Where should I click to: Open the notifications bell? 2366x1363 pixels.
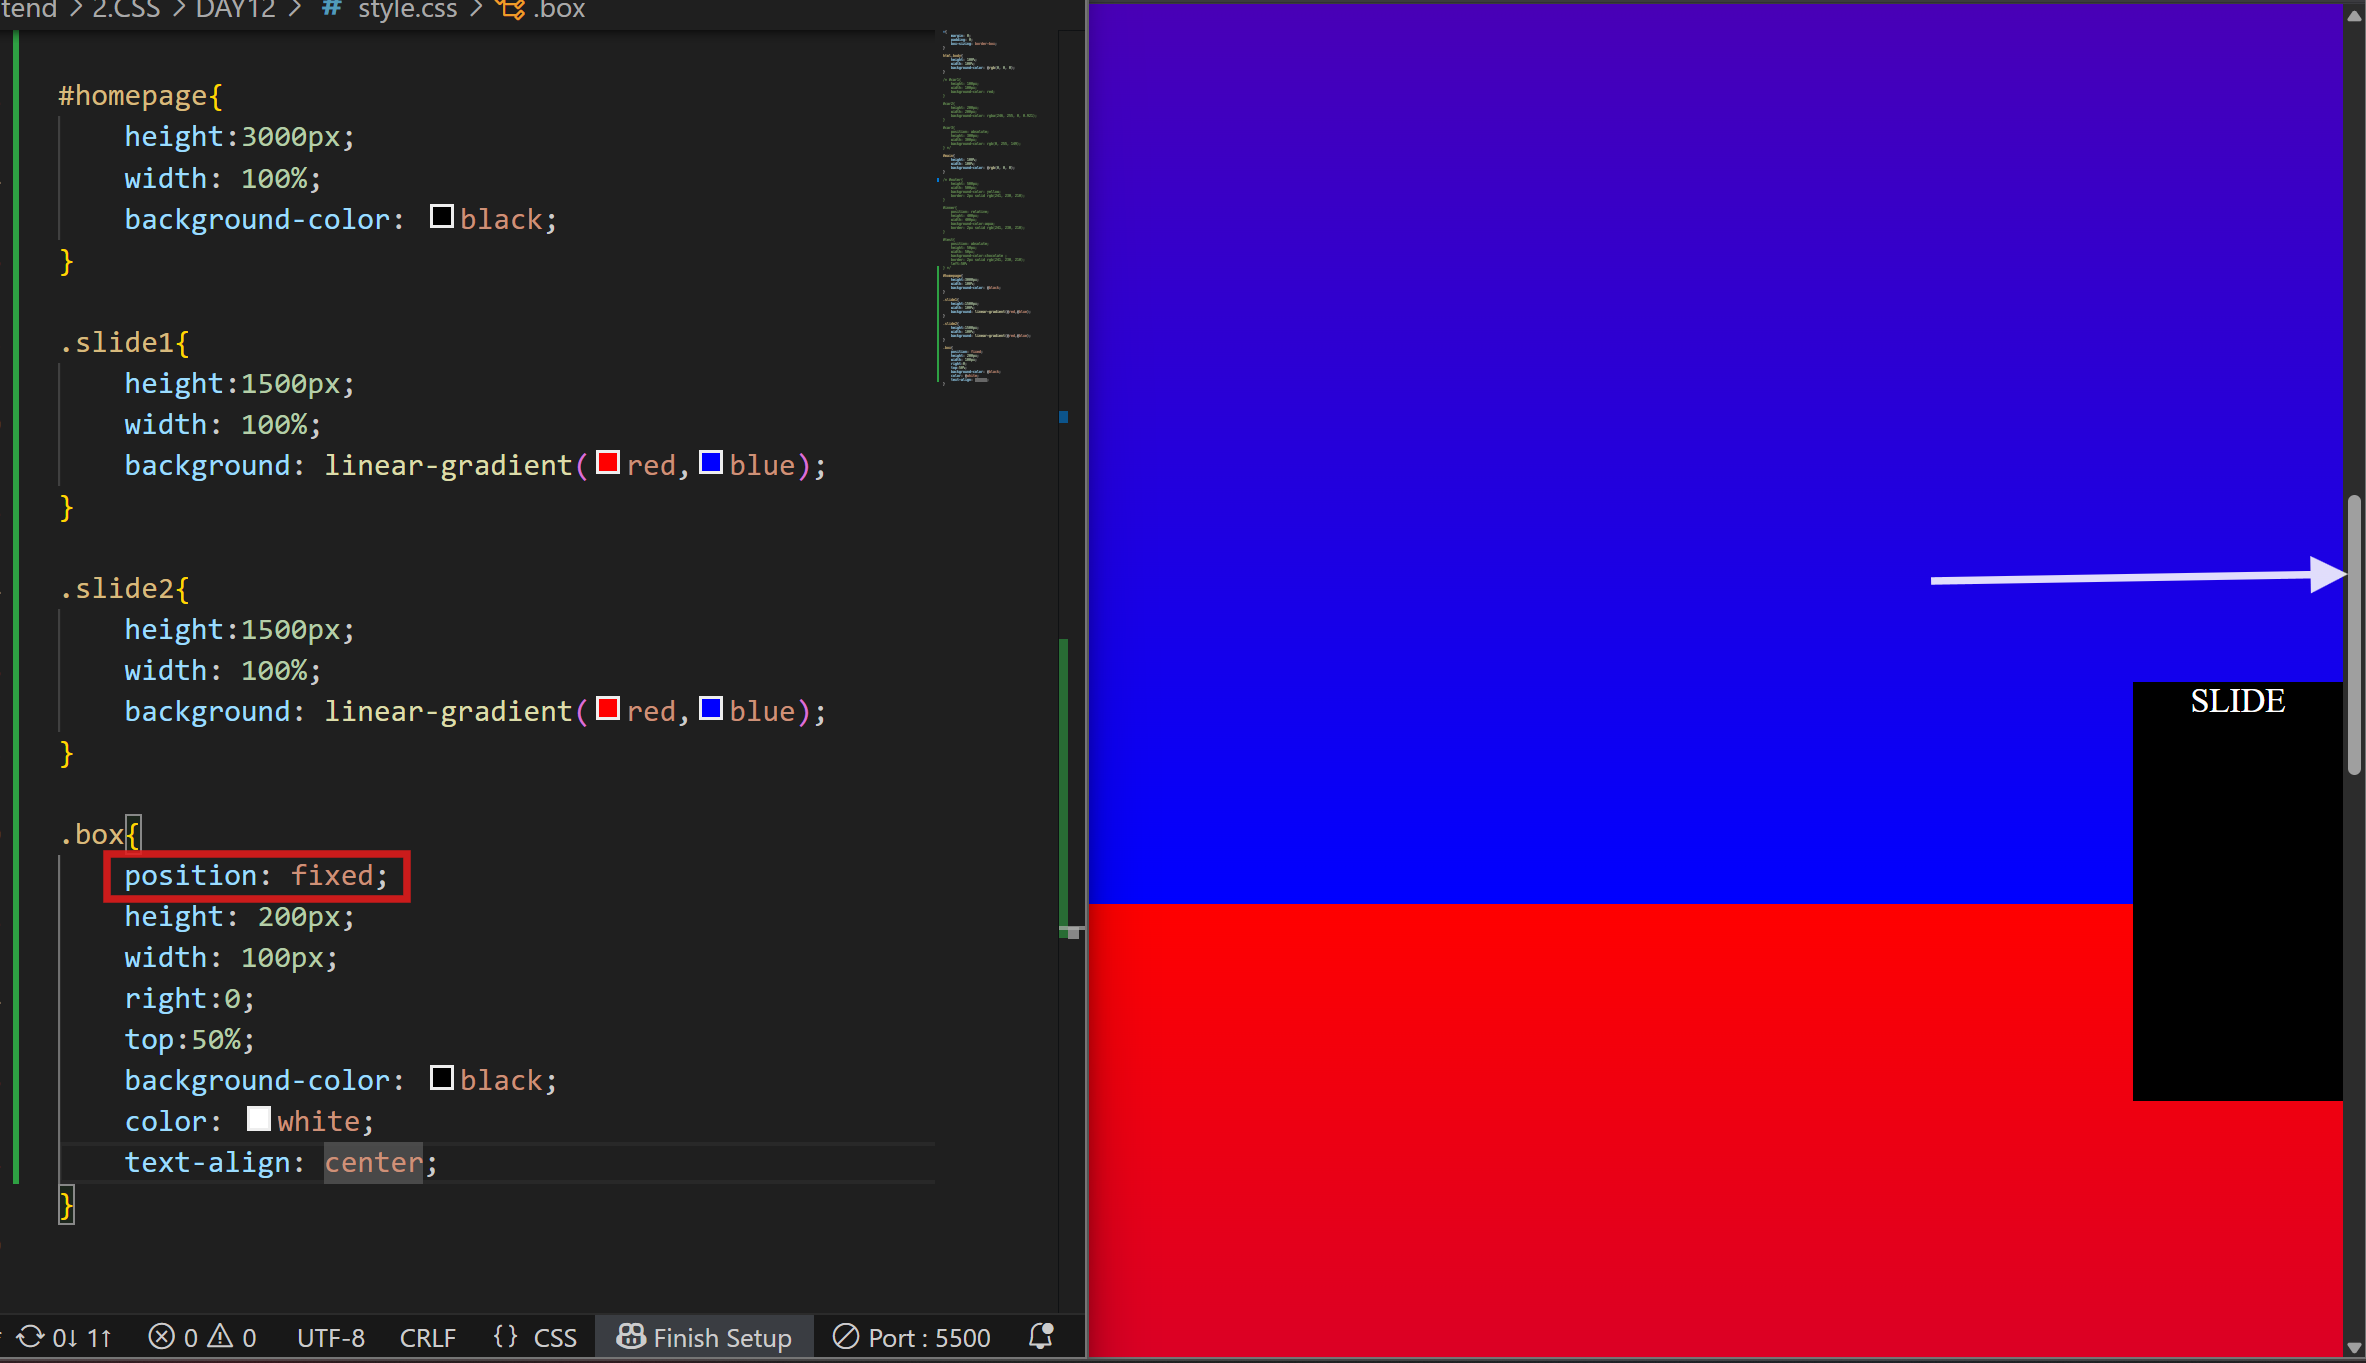pos(1041,1336)
